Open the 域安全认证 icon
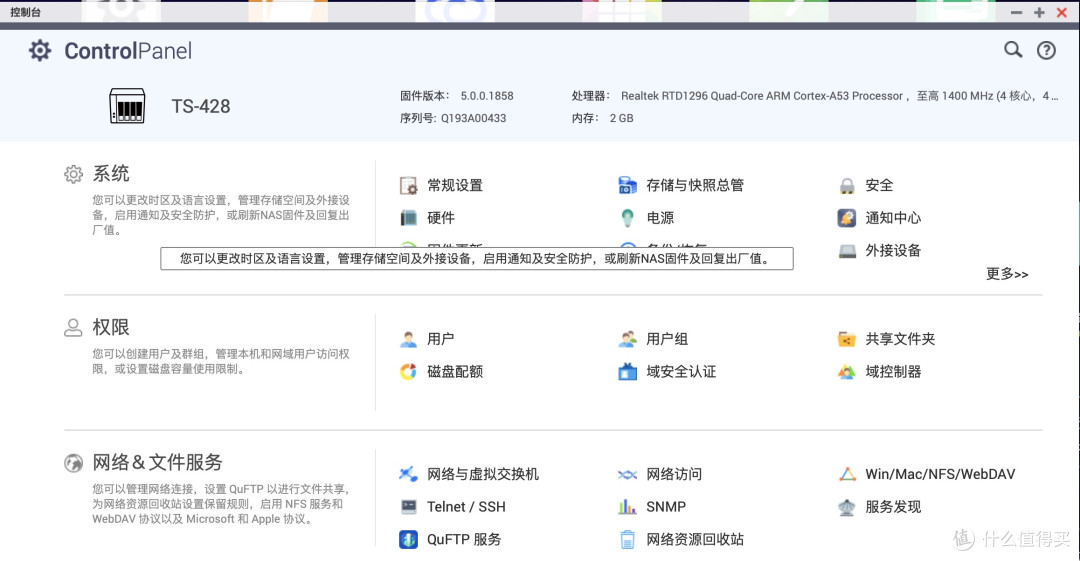This screenshot has height=561, width=1080. click(x=627, y=371)
